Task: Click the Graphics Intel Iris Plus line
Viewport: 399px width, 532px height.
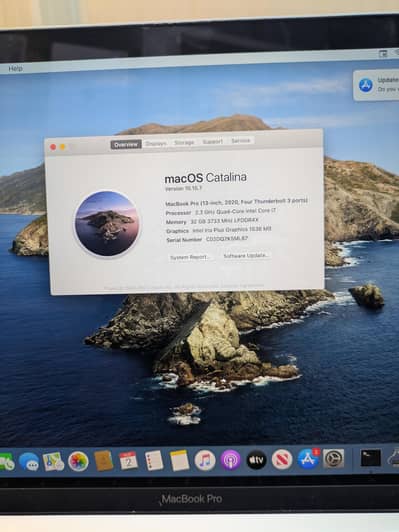Action: click(x=219, y=230)
